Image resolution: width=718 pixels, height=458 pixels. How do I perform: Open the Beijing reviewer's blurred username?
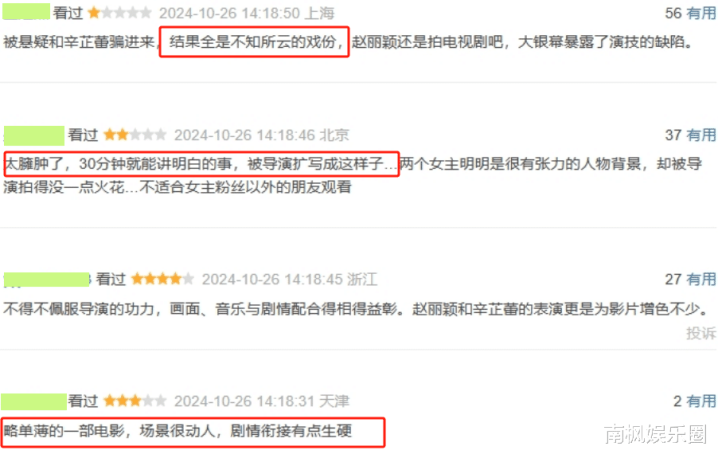(34, 136)
